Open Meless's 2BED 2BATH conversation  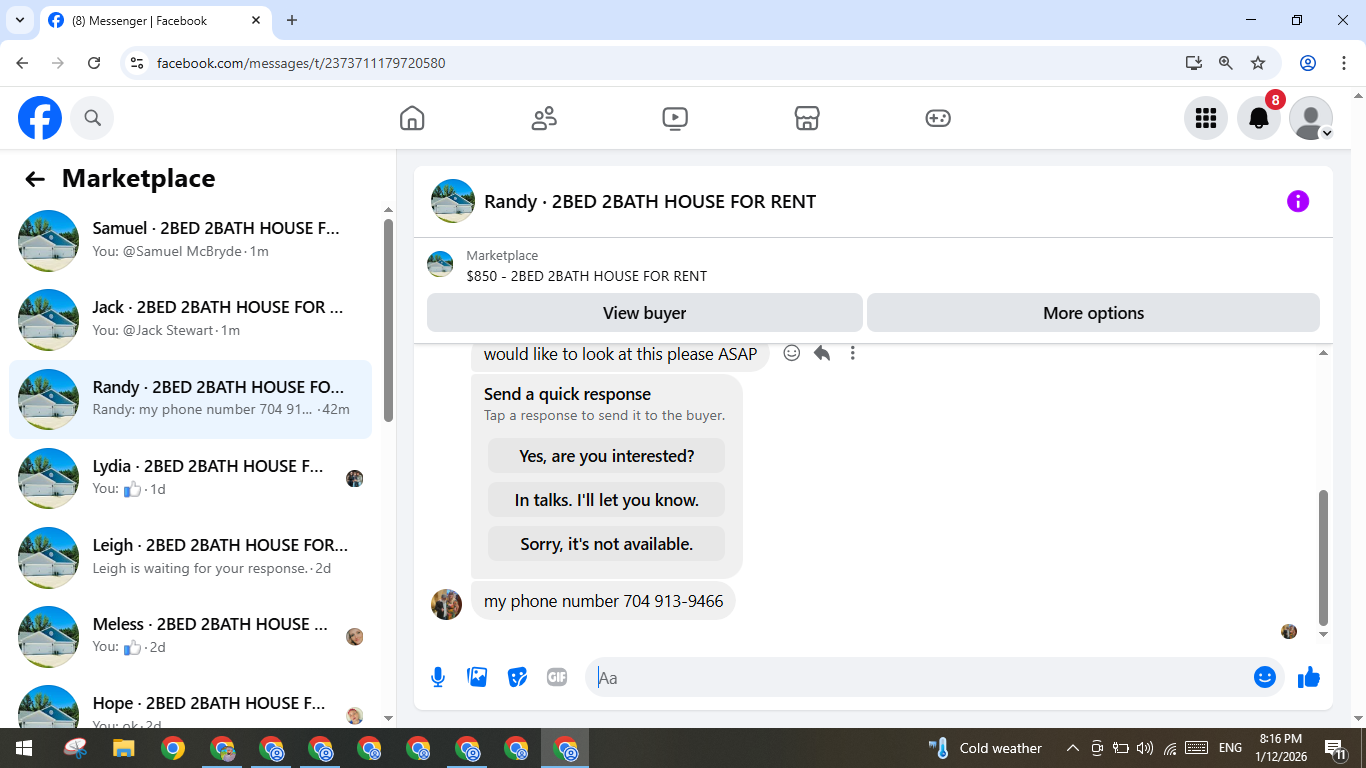(x=190, y=636)
